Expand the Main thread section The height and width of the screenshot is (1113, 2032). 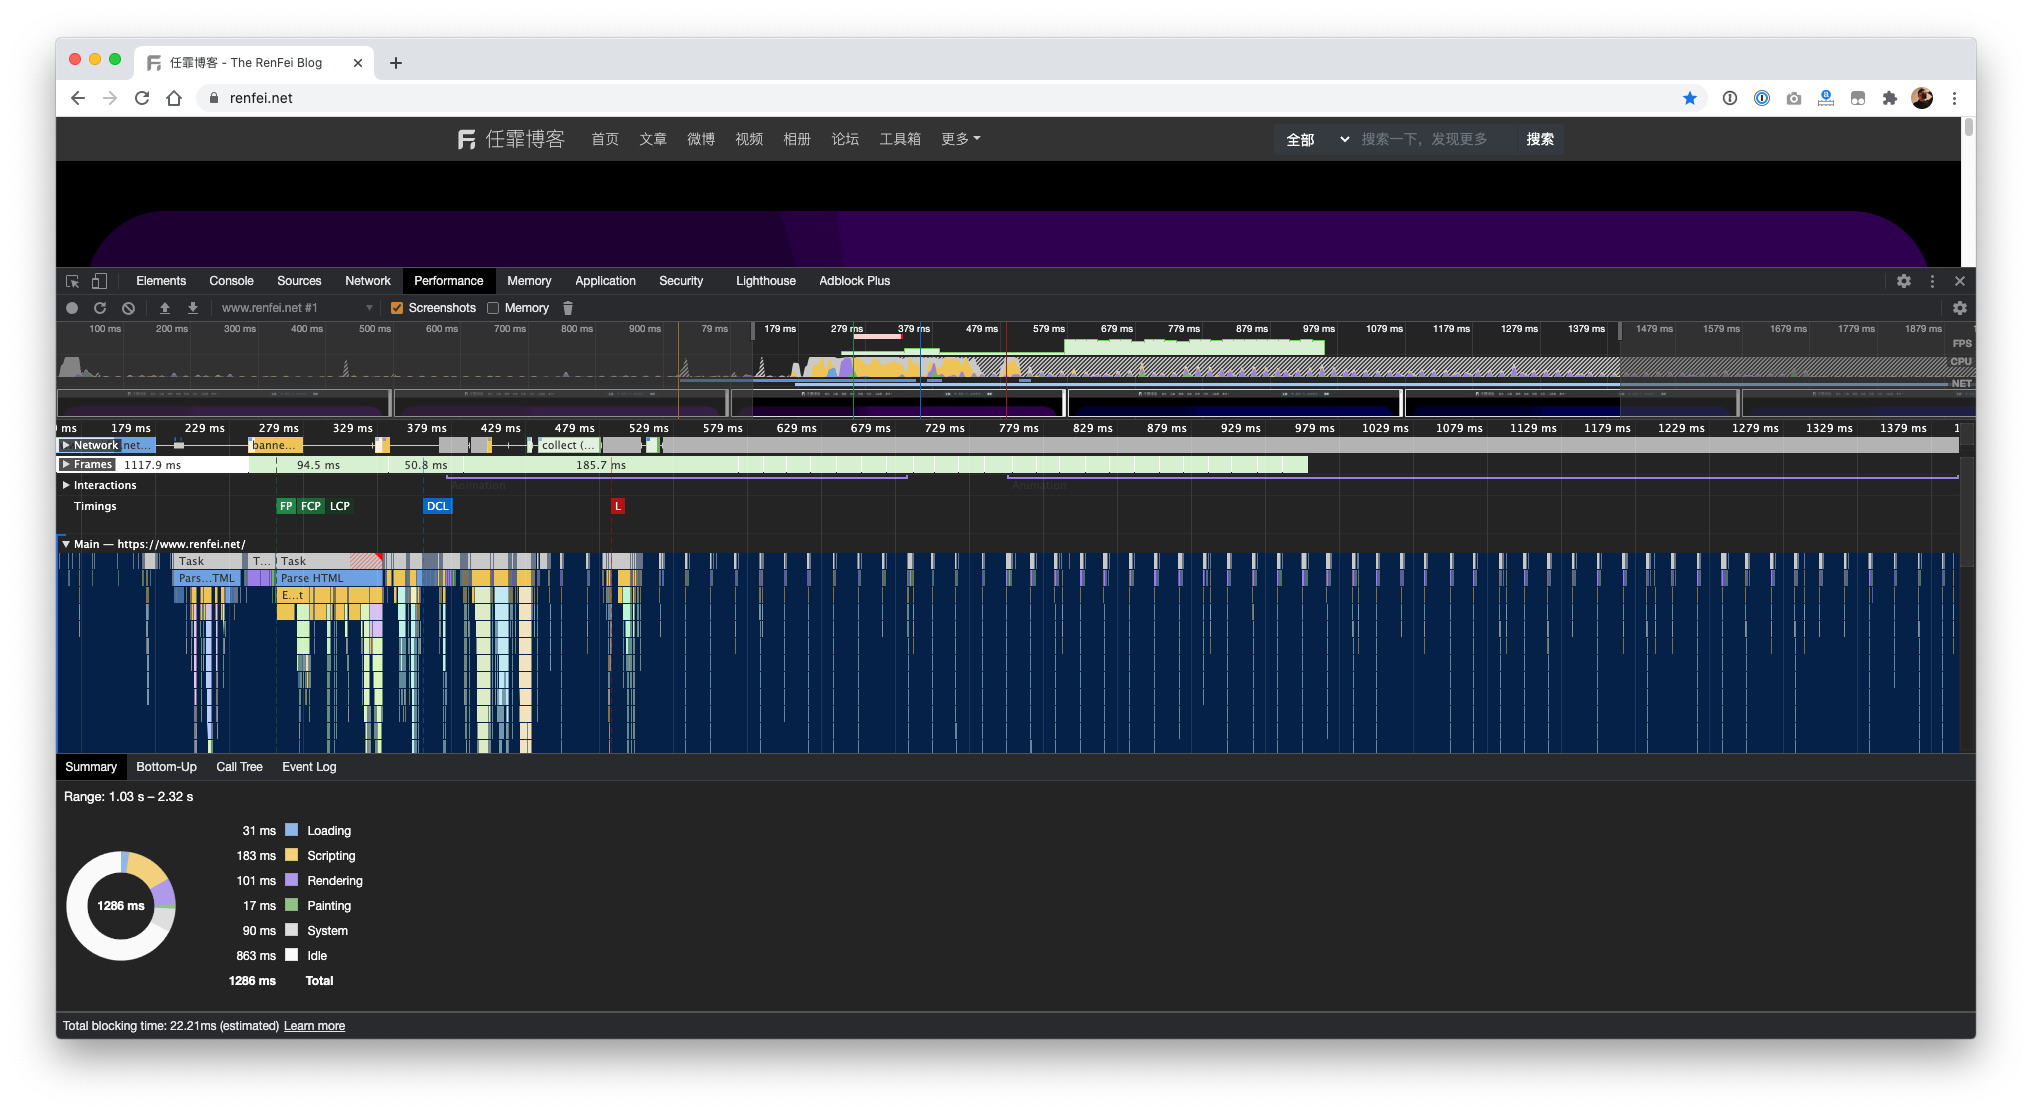pos(66,544)
